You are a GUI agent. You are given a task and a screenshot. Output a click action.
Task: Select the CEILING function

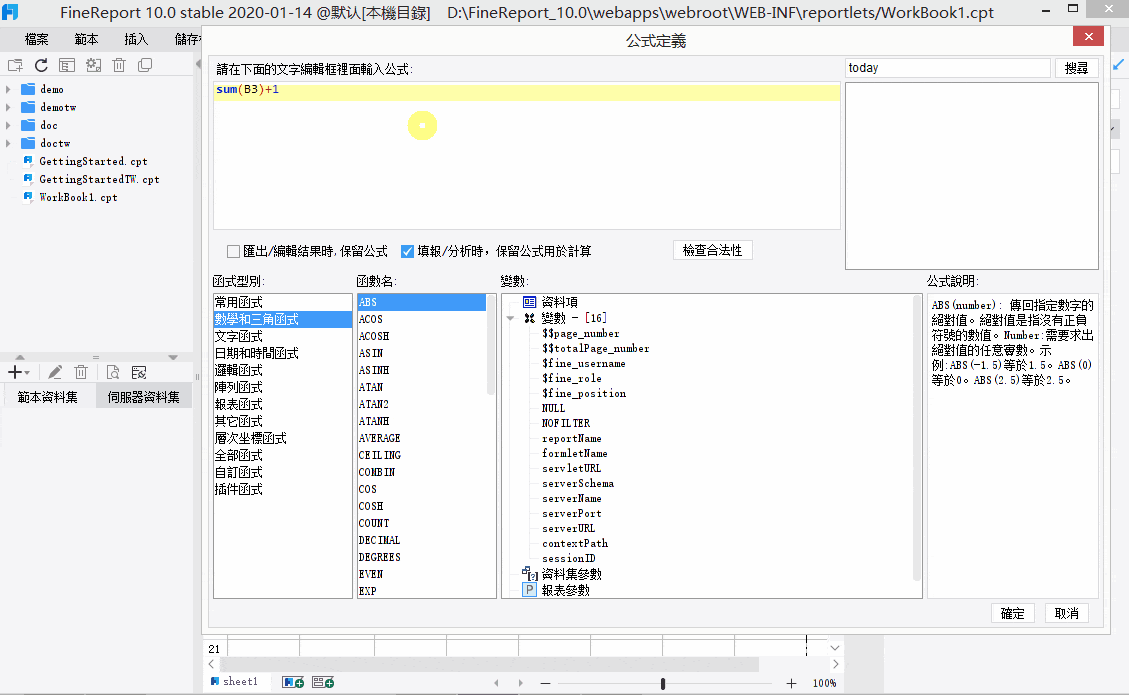coord(422,455)
